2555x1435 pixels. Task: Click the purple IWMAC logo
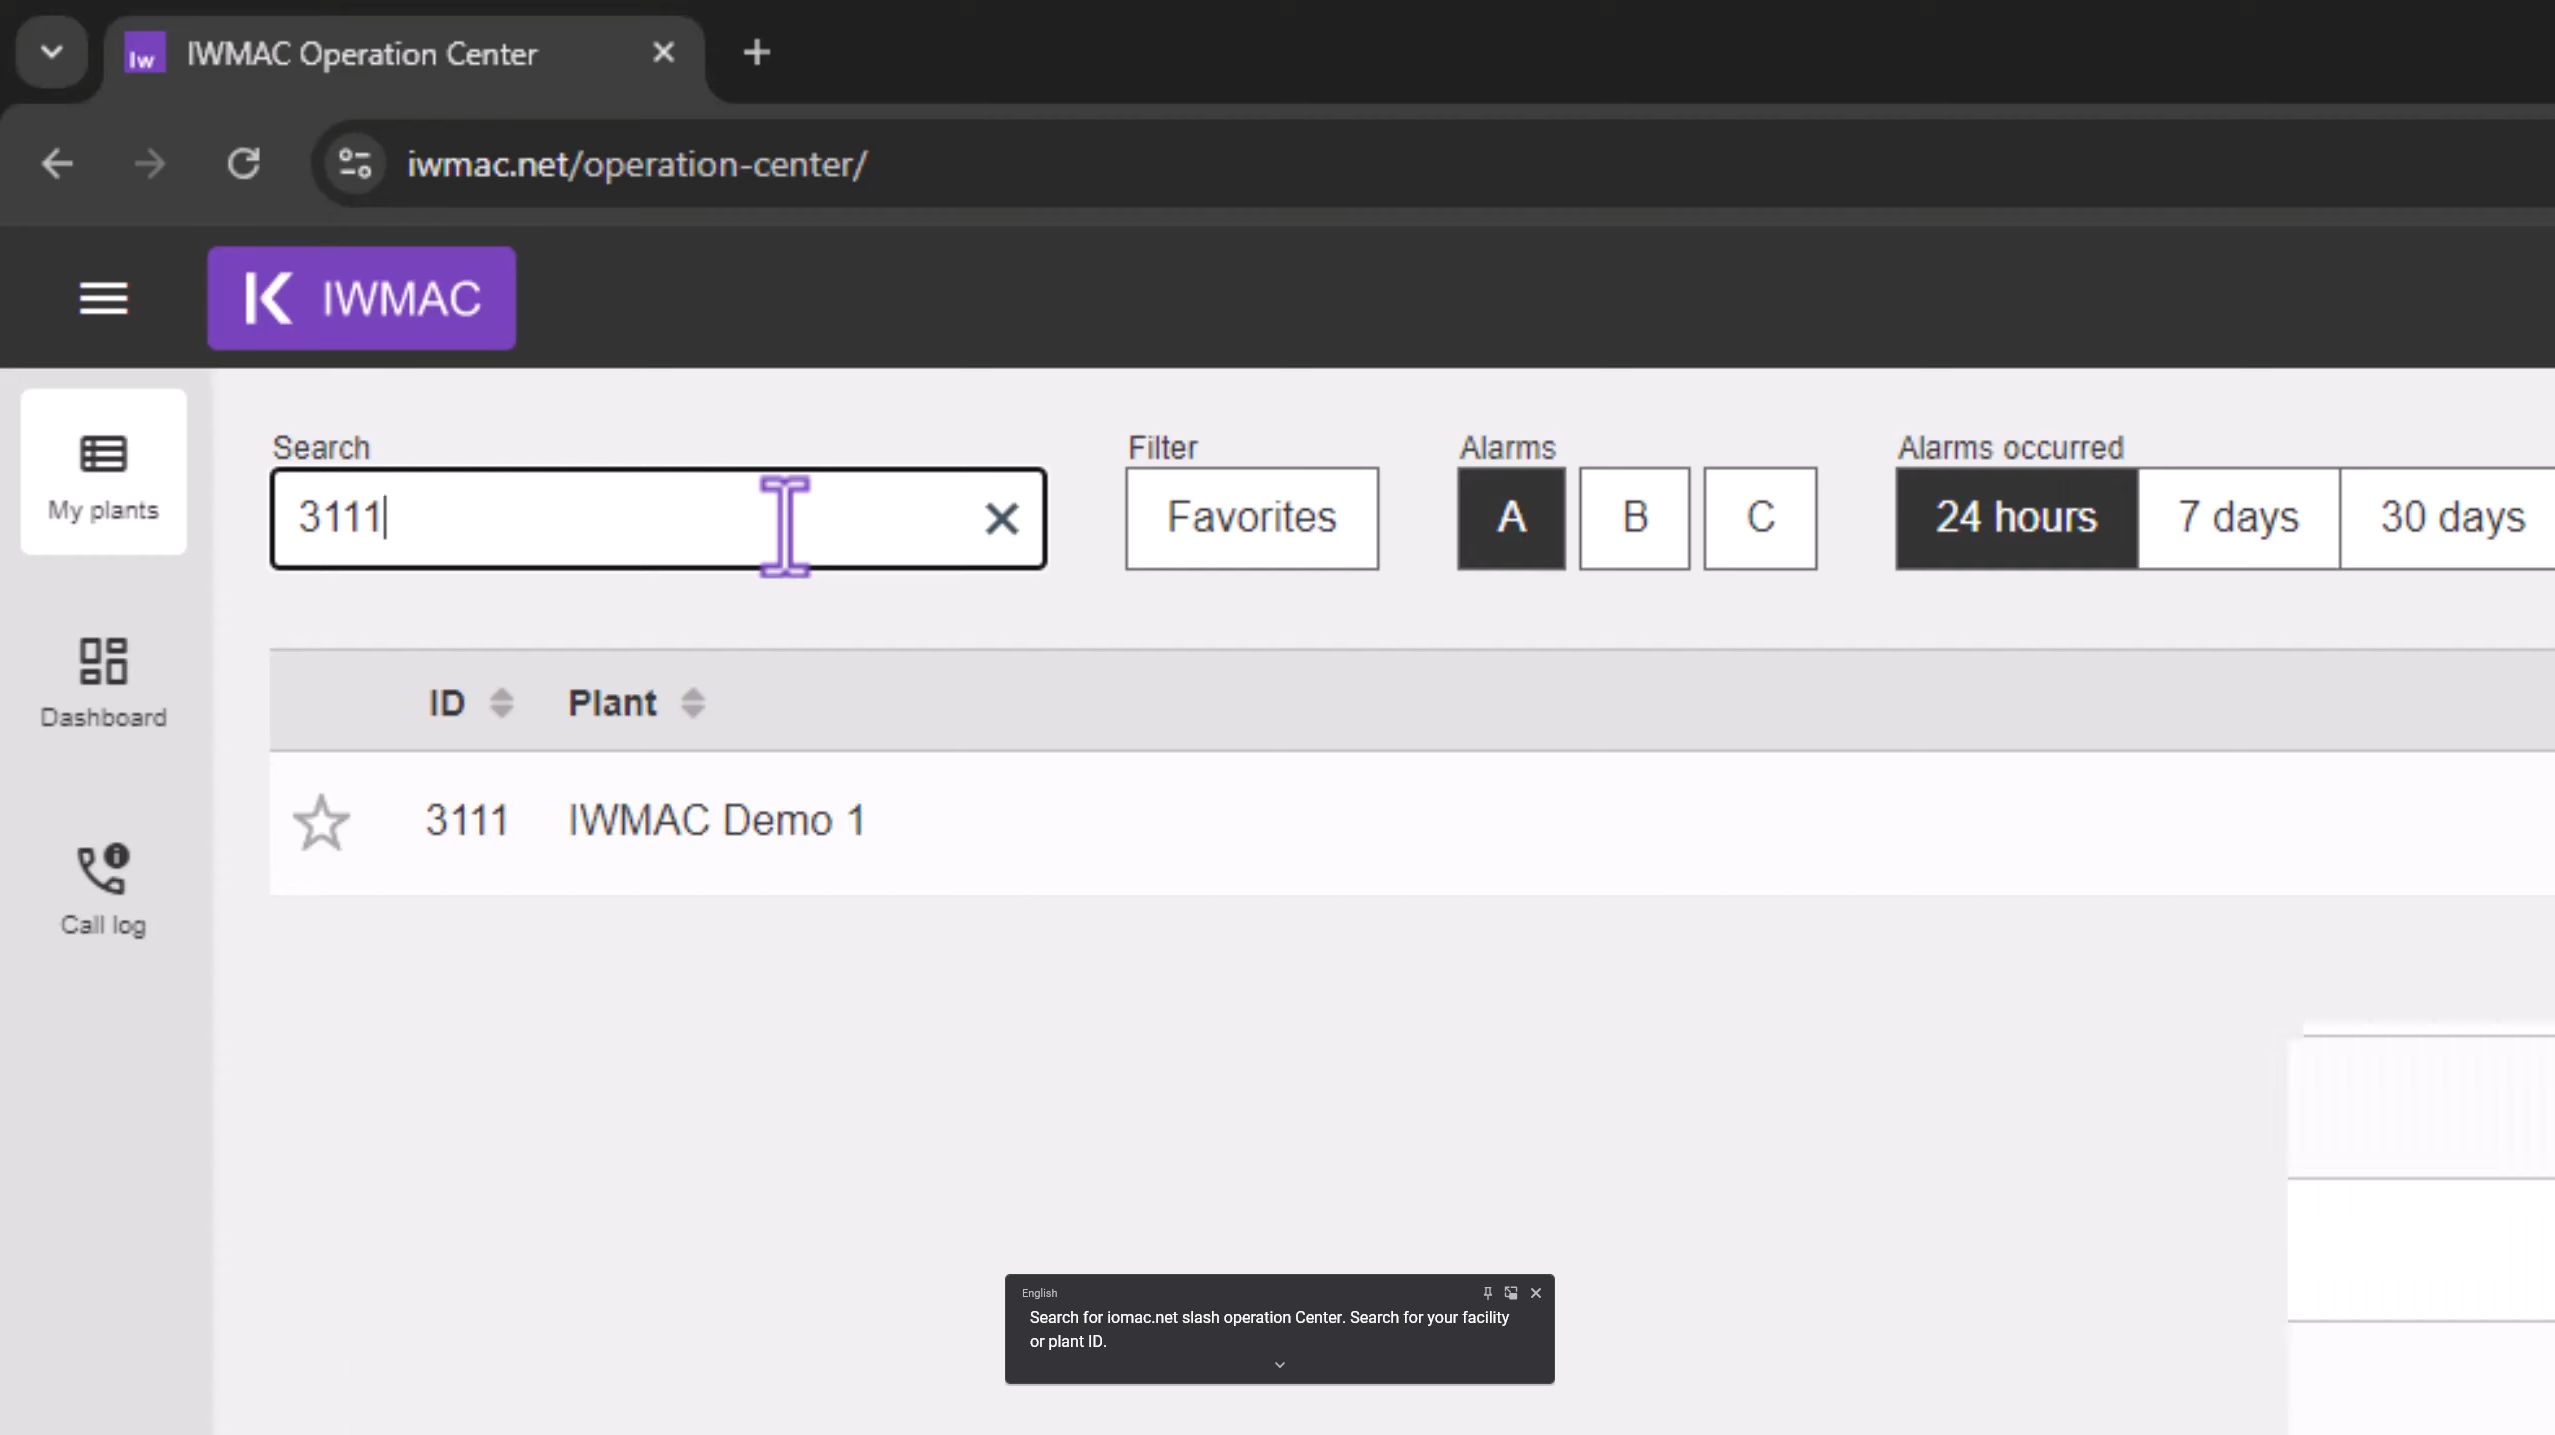pyautogui.click(x=362, y=298)
